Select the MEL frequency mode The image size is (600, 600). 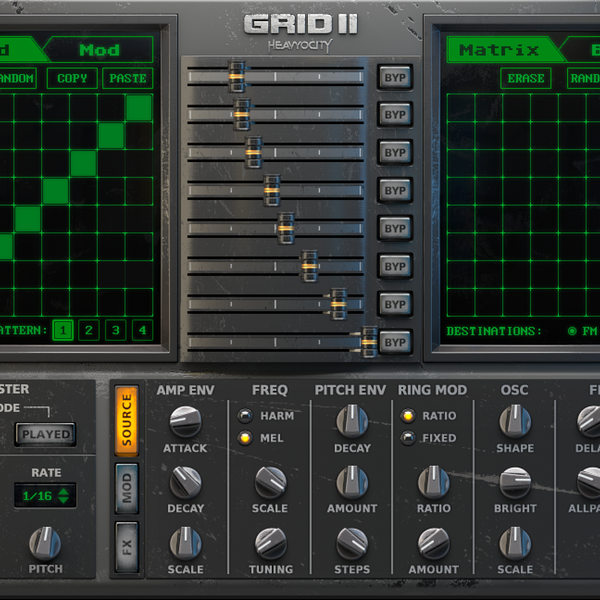click(245, 438)
